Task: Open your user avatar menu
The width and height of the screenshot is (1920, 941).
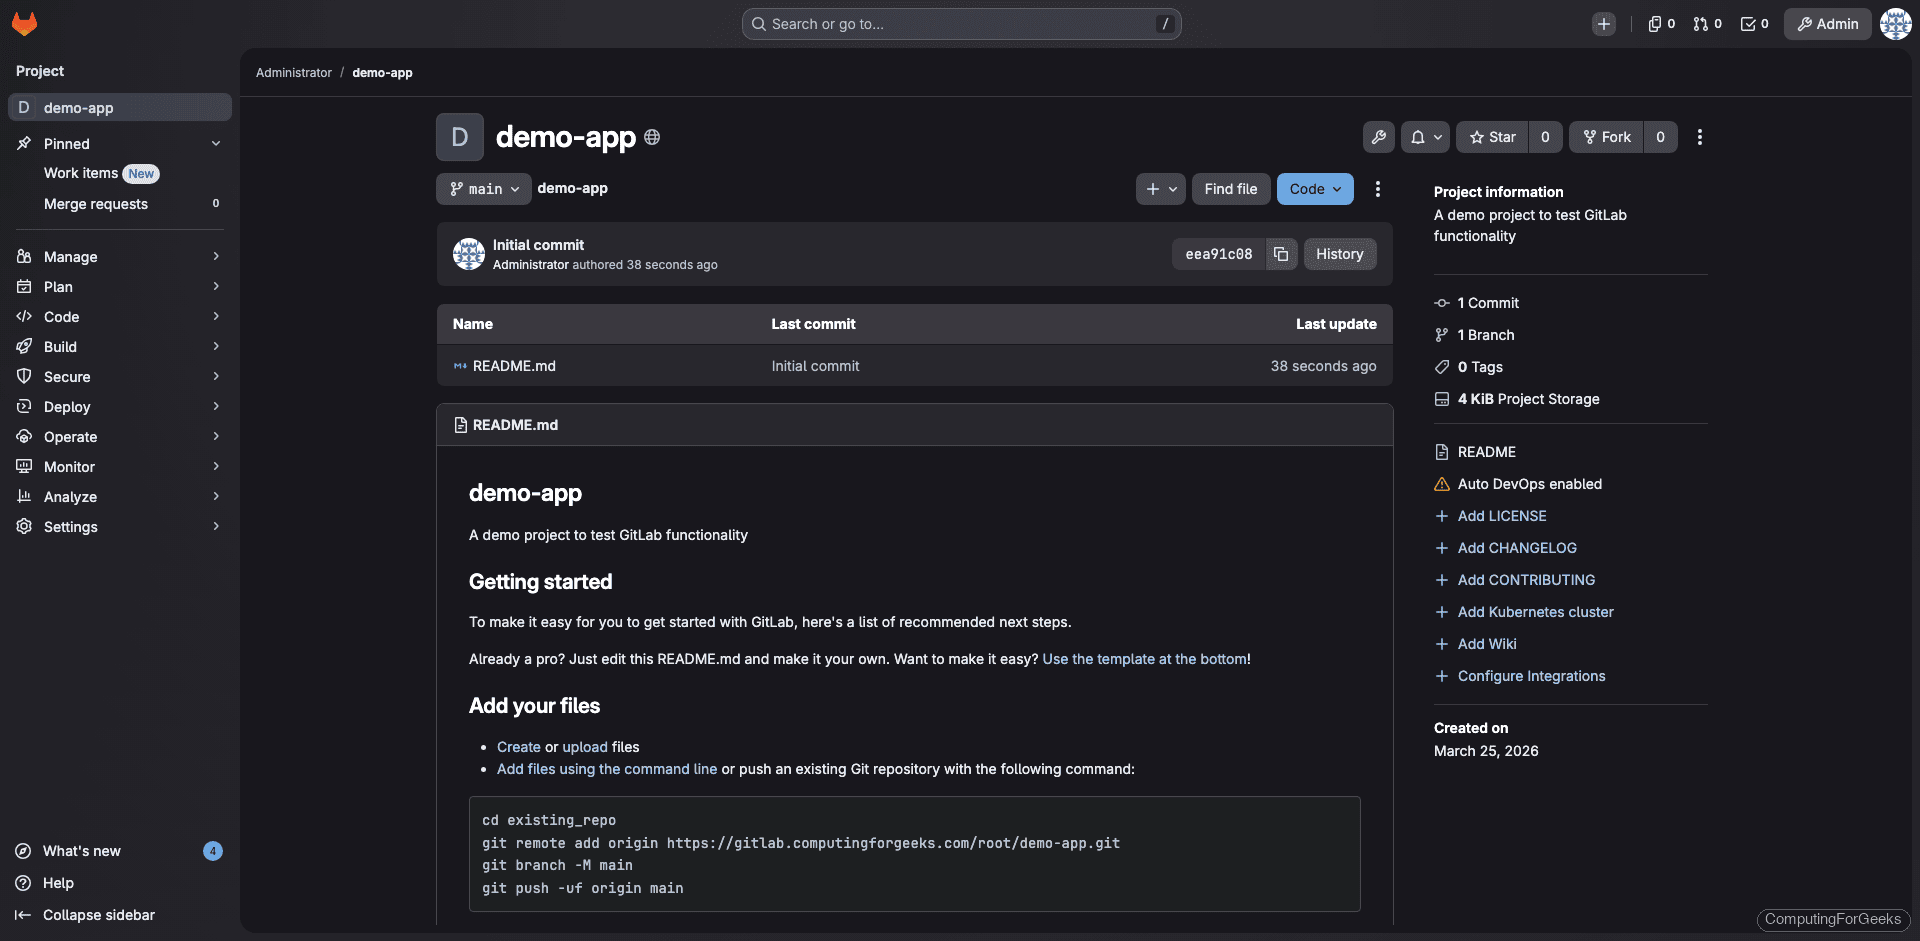Action: pyautogui.click(x=1895, y=23)
